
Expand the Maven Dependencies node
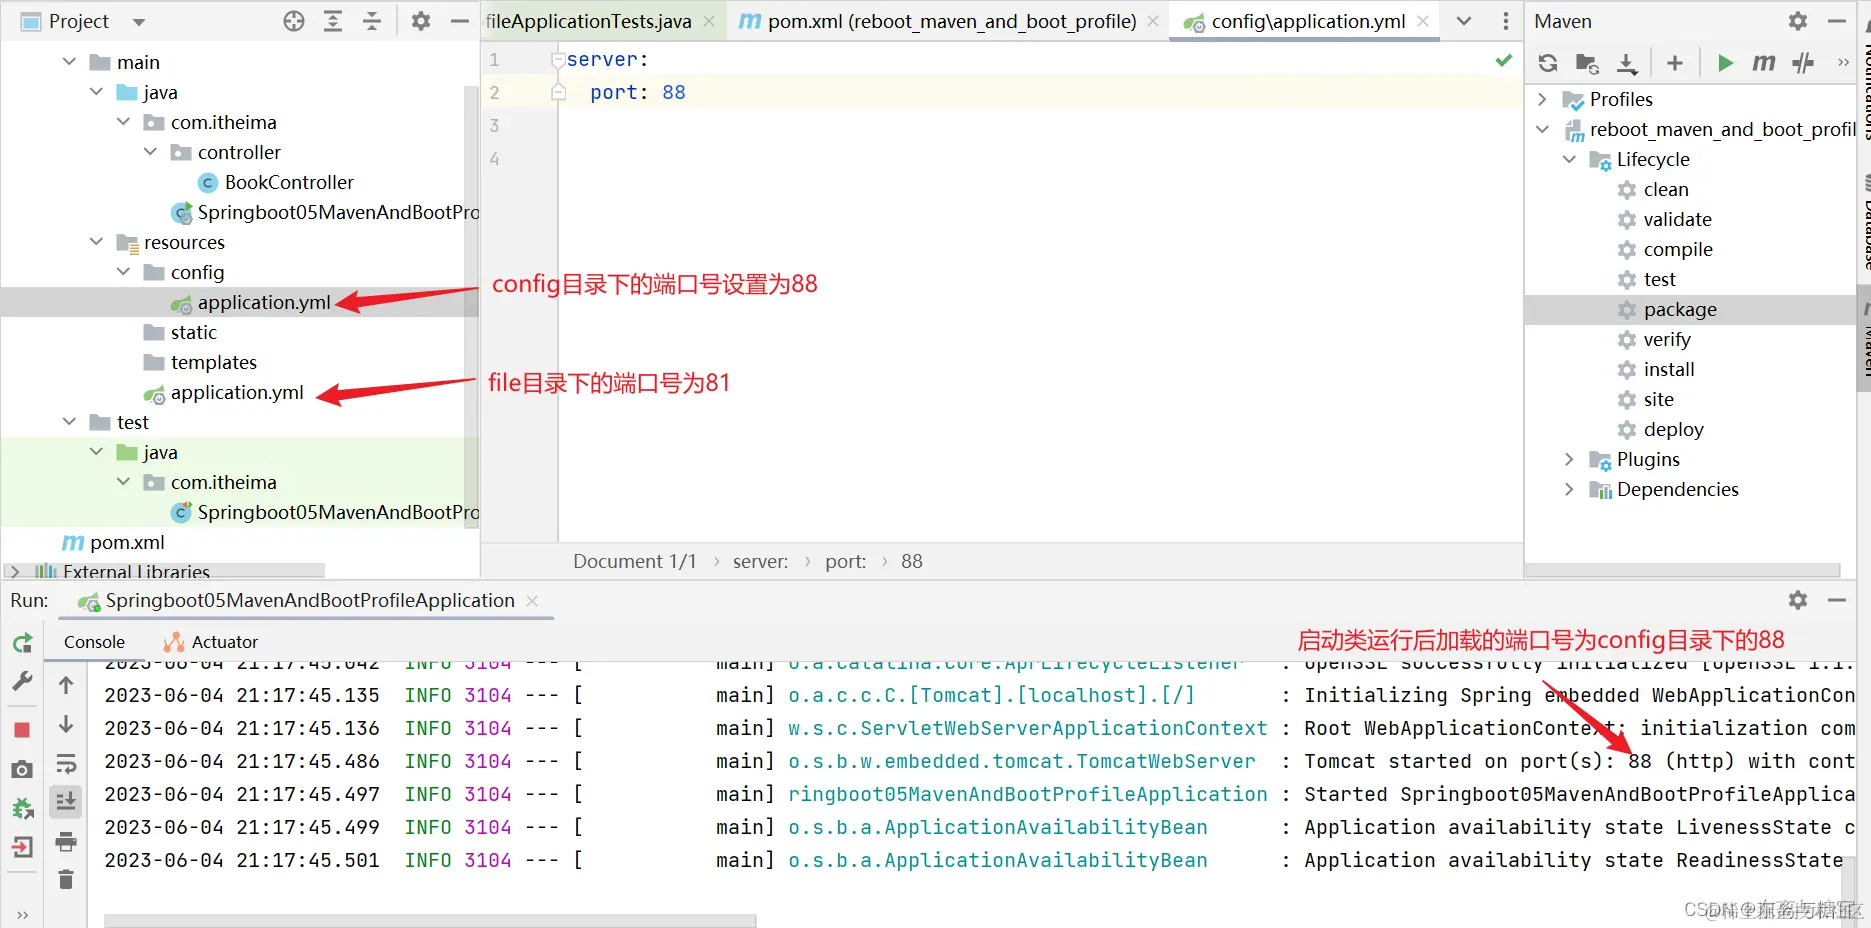pyautogui.click(x=1569, y=489)
